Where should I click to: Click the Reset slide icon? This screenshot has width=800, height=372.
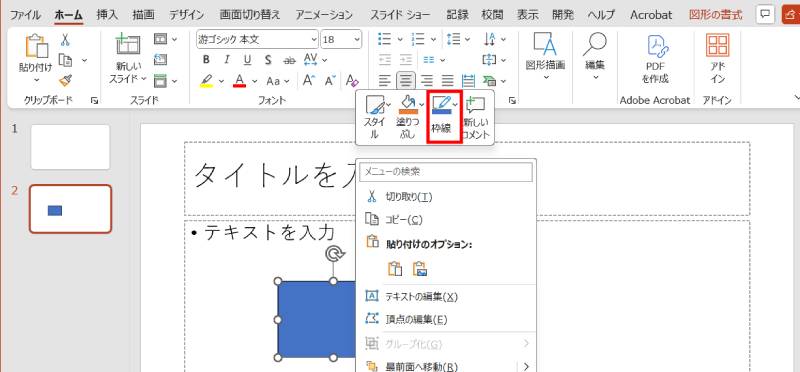click(161, 60)
